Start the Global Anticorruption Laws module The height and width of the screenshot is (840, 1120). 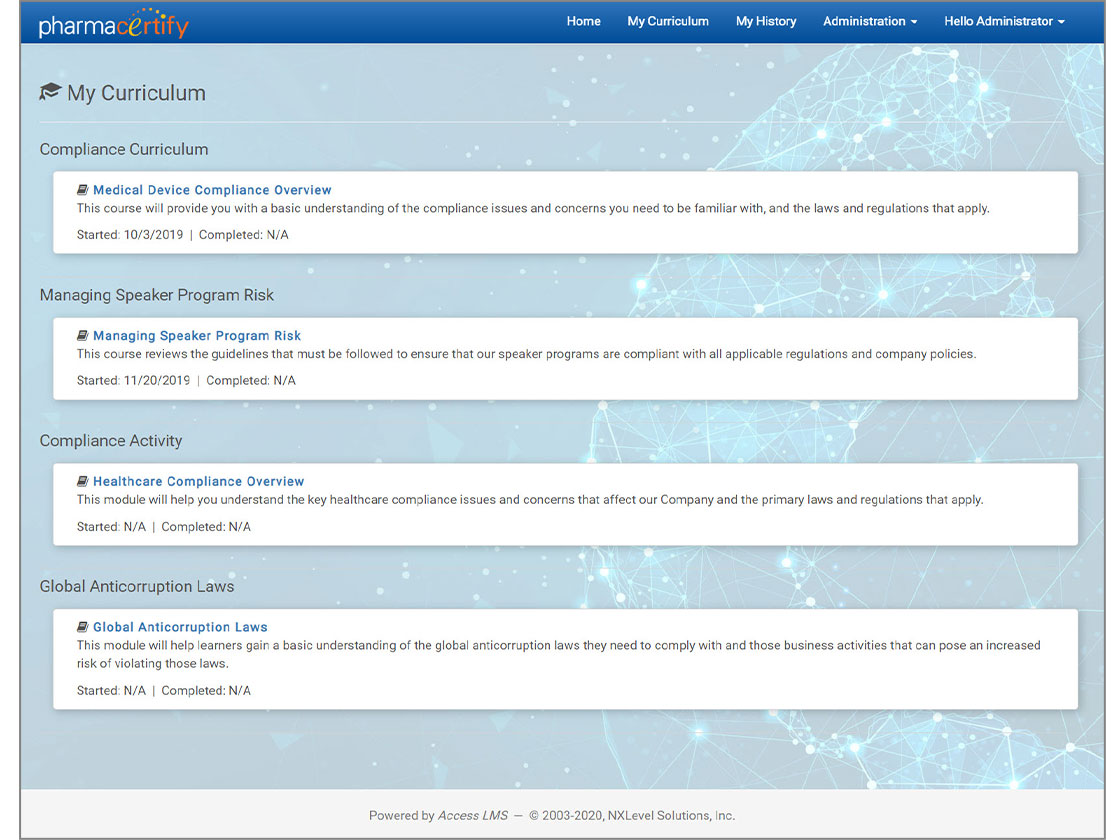pos(180,627)
